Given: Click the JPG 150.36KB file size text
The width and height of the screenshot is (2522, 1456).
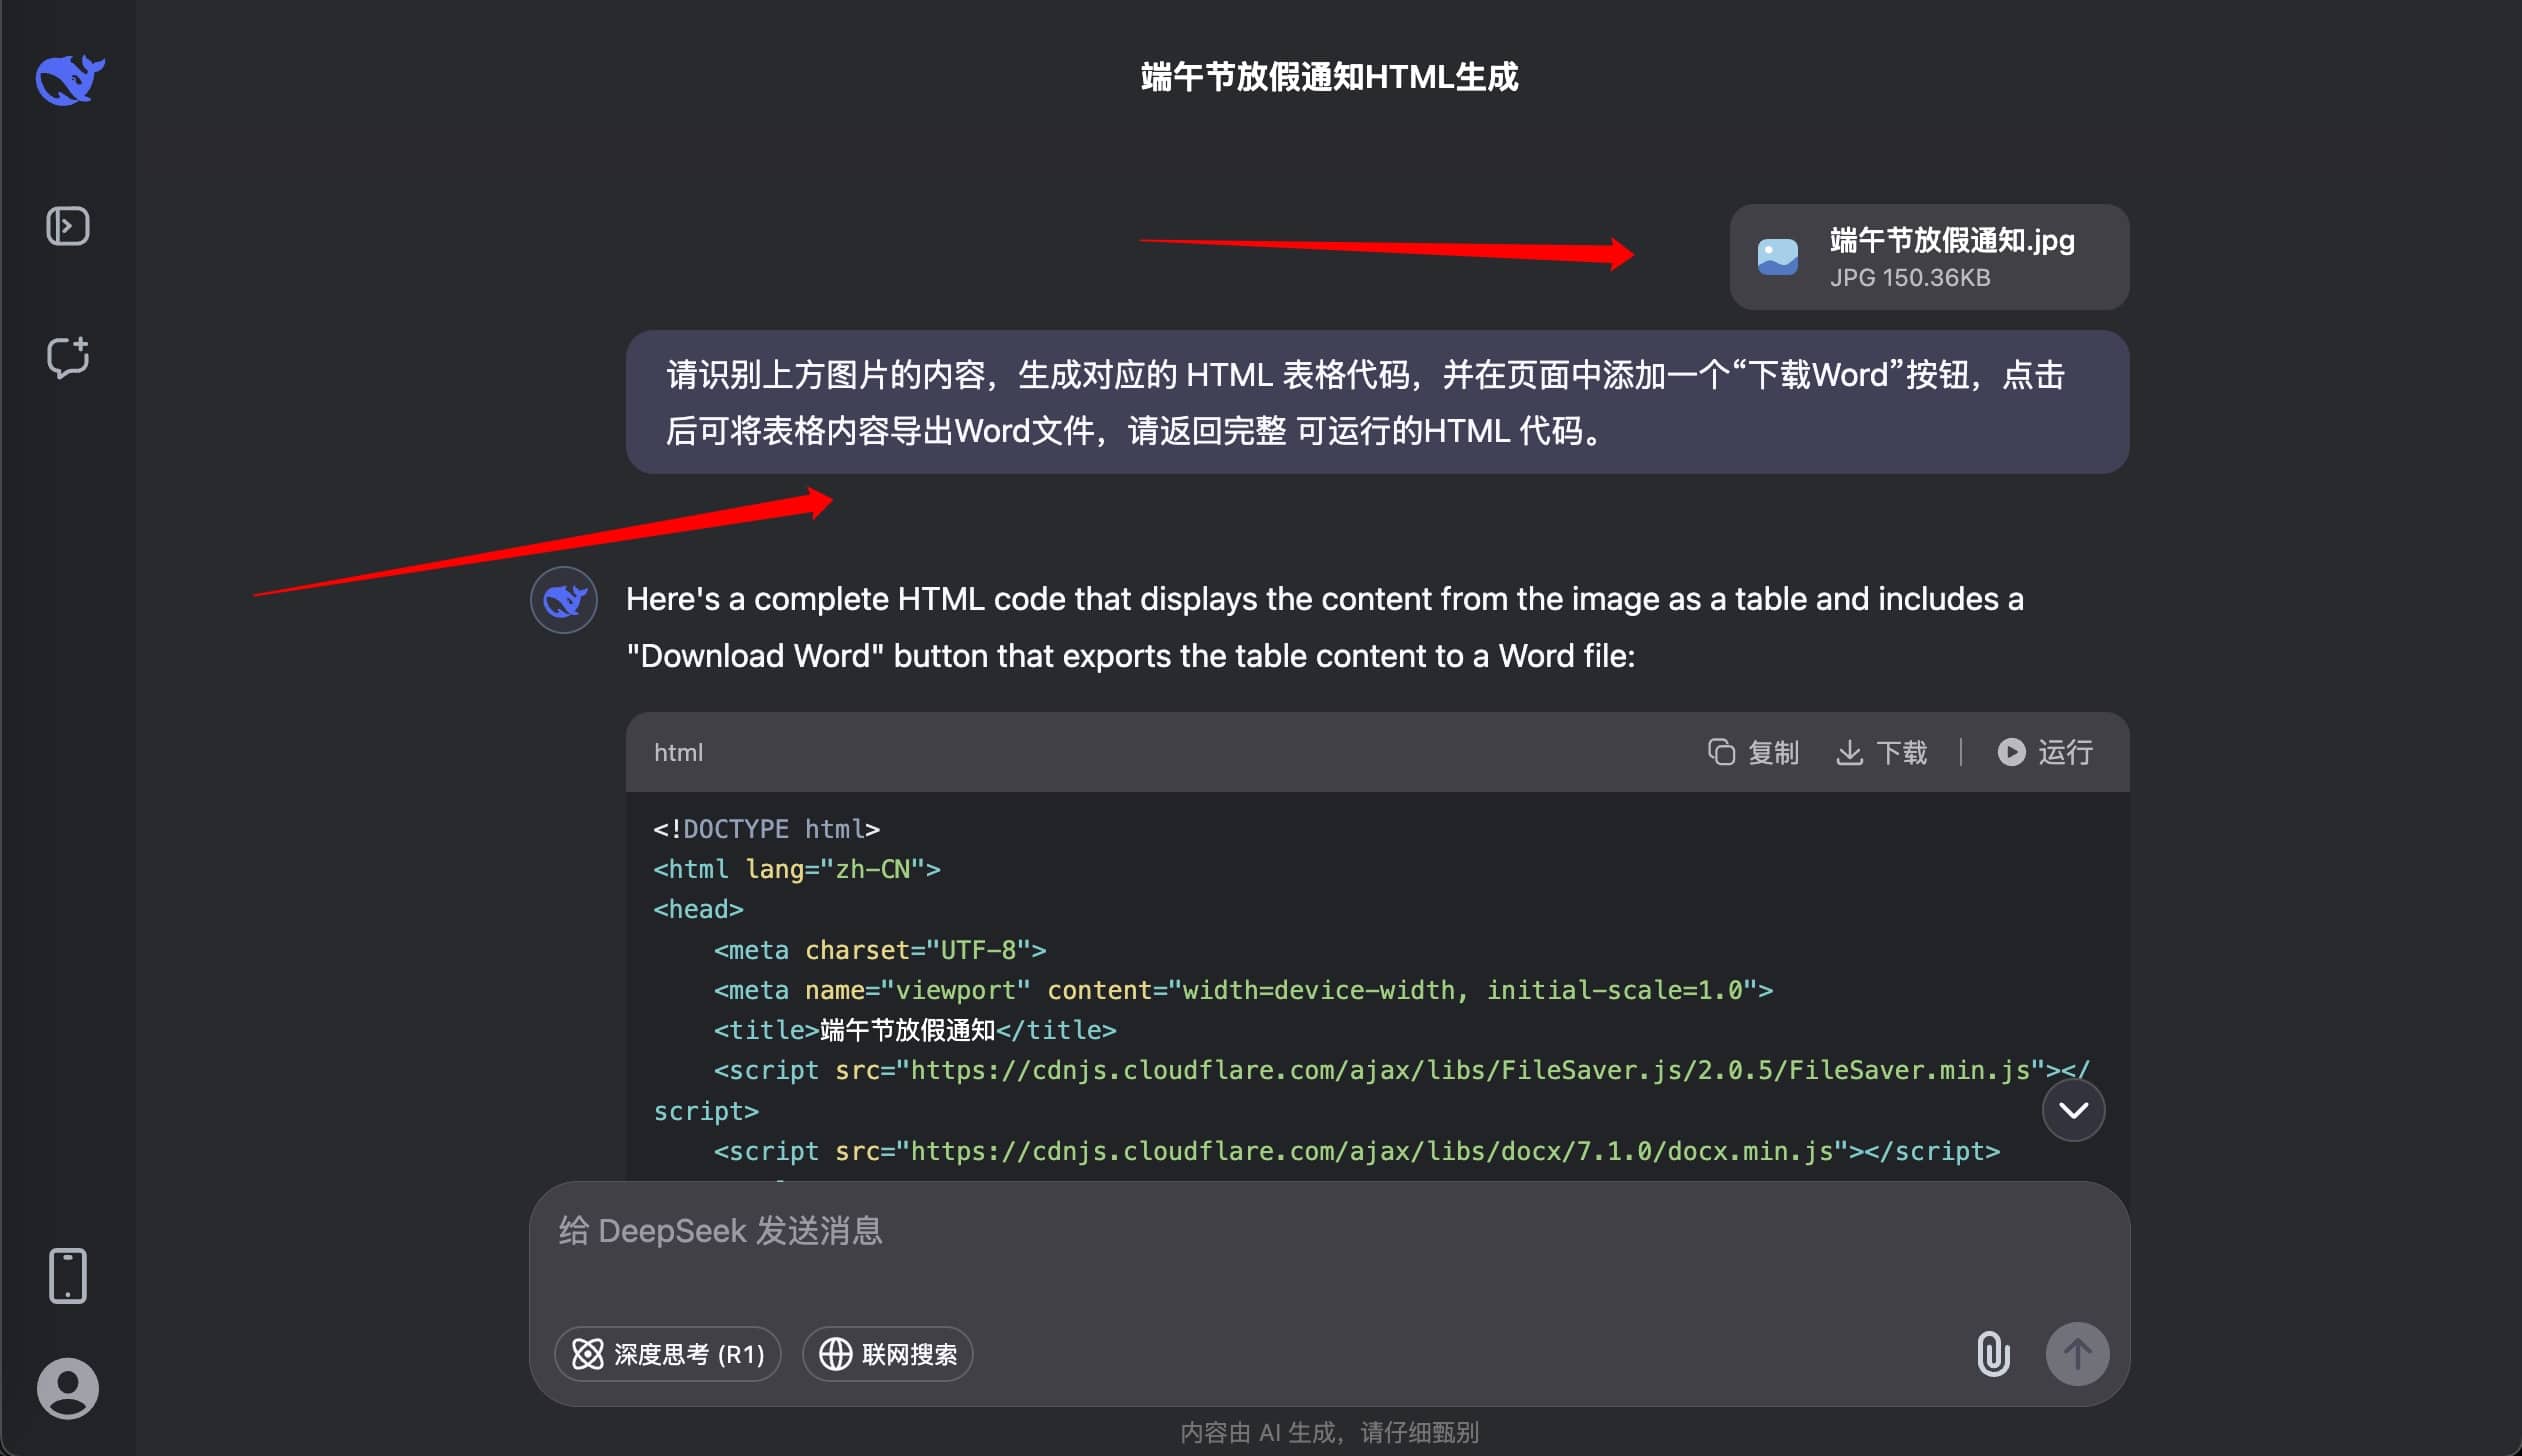Looking at the screenshot, I should [1910, 278].
